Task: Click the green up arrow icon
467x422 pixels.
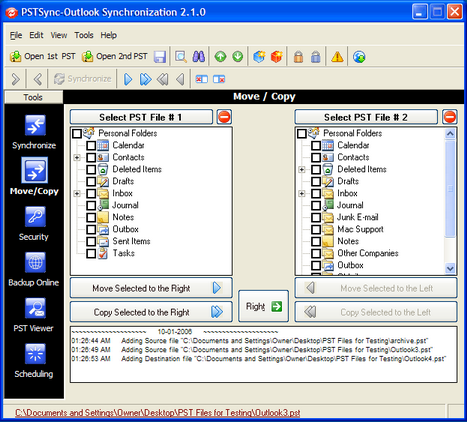Action: click(x=220, y=57)
